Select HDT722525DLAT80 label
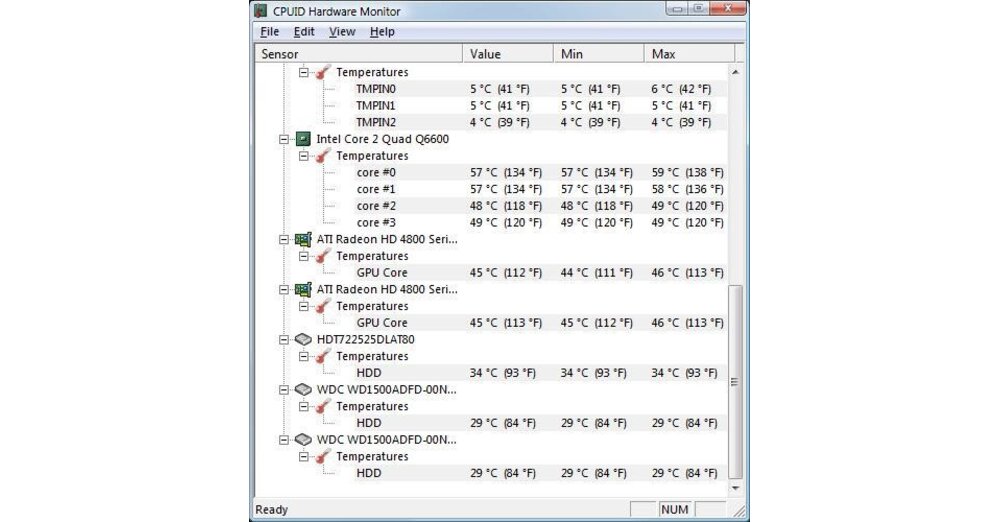Screen dimensions: 1000x522 pyautogui.click(x=365, y=339)
